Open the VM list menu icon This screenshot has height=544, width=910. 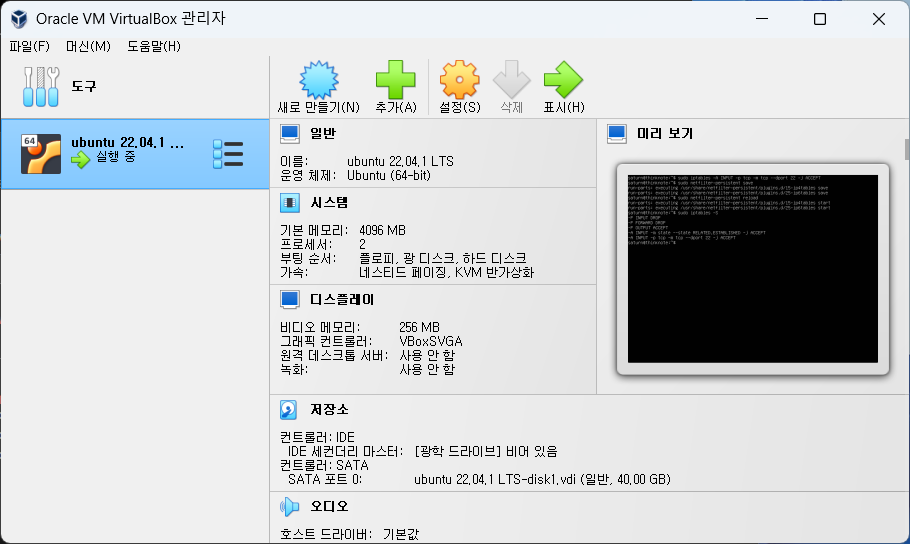tap(228, 154)
